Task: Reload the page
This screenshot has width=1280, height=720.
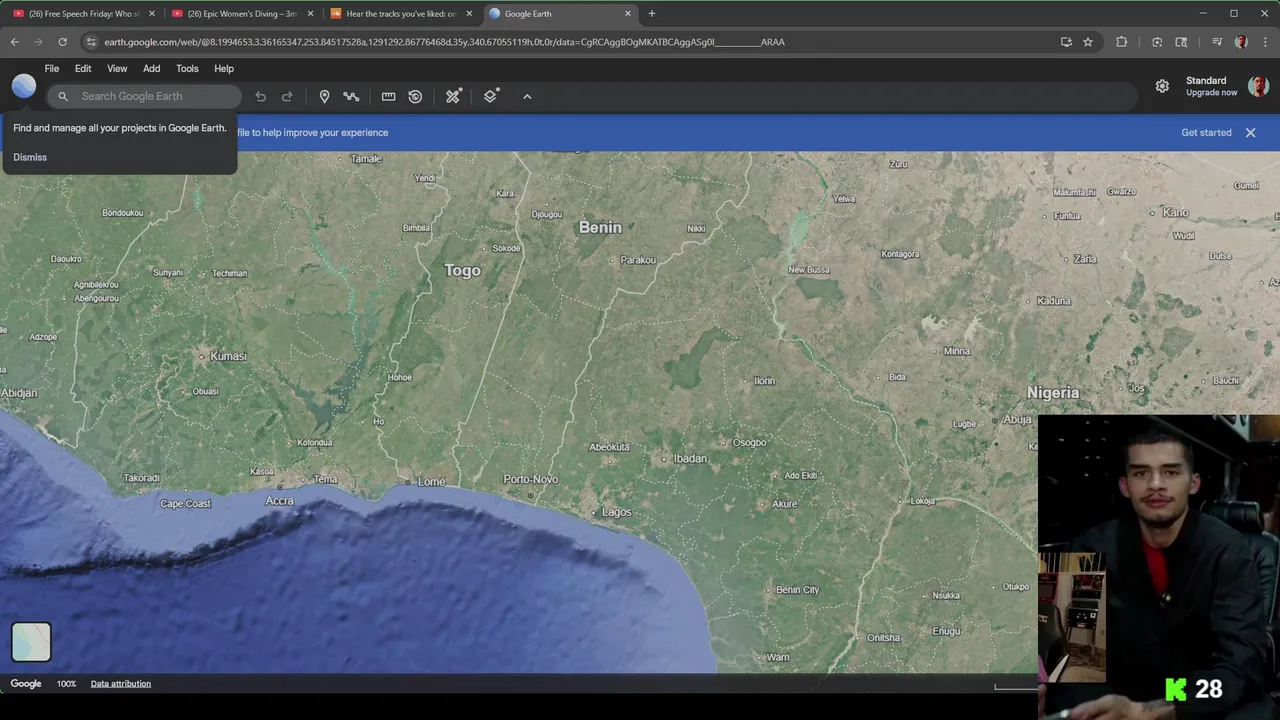Action: point(62,42)
